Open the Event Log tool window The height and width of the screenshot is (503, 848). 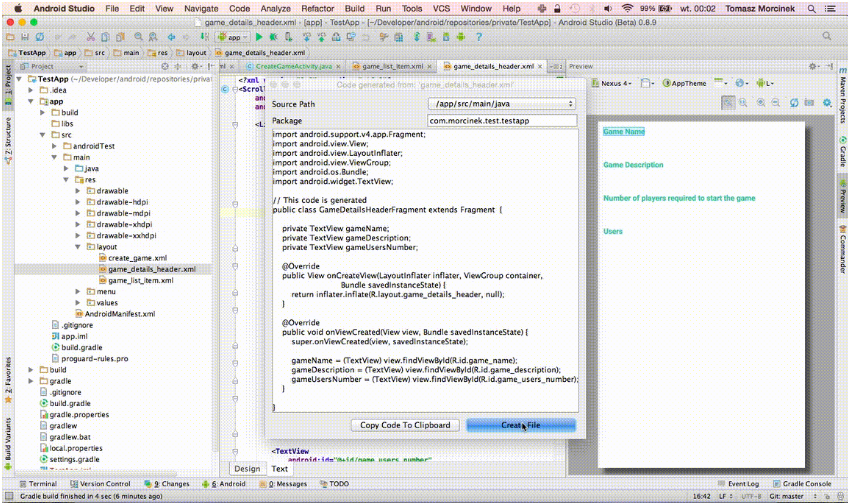tap(738, 484)
